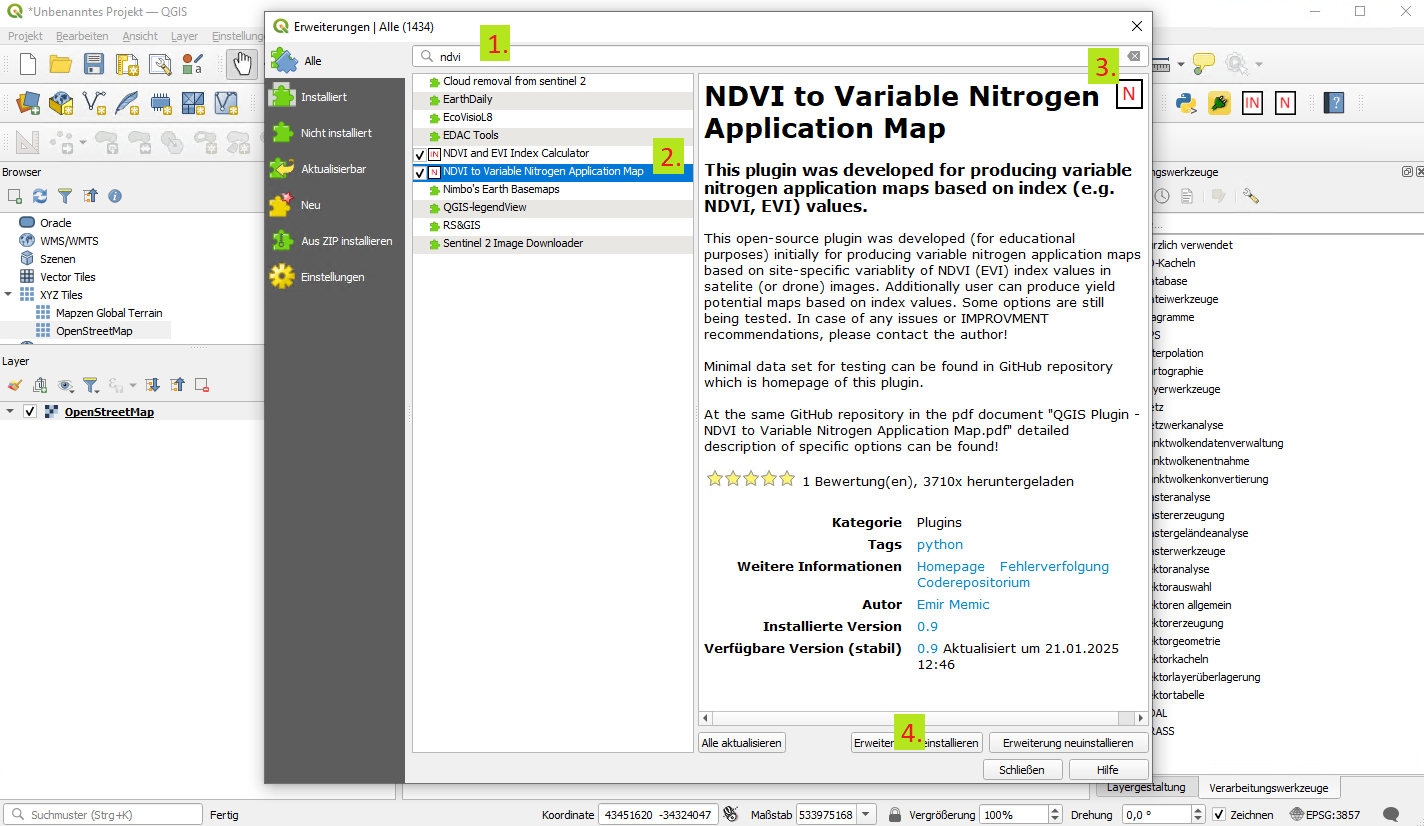Open the Ansicht menu

tap(140, 36)
